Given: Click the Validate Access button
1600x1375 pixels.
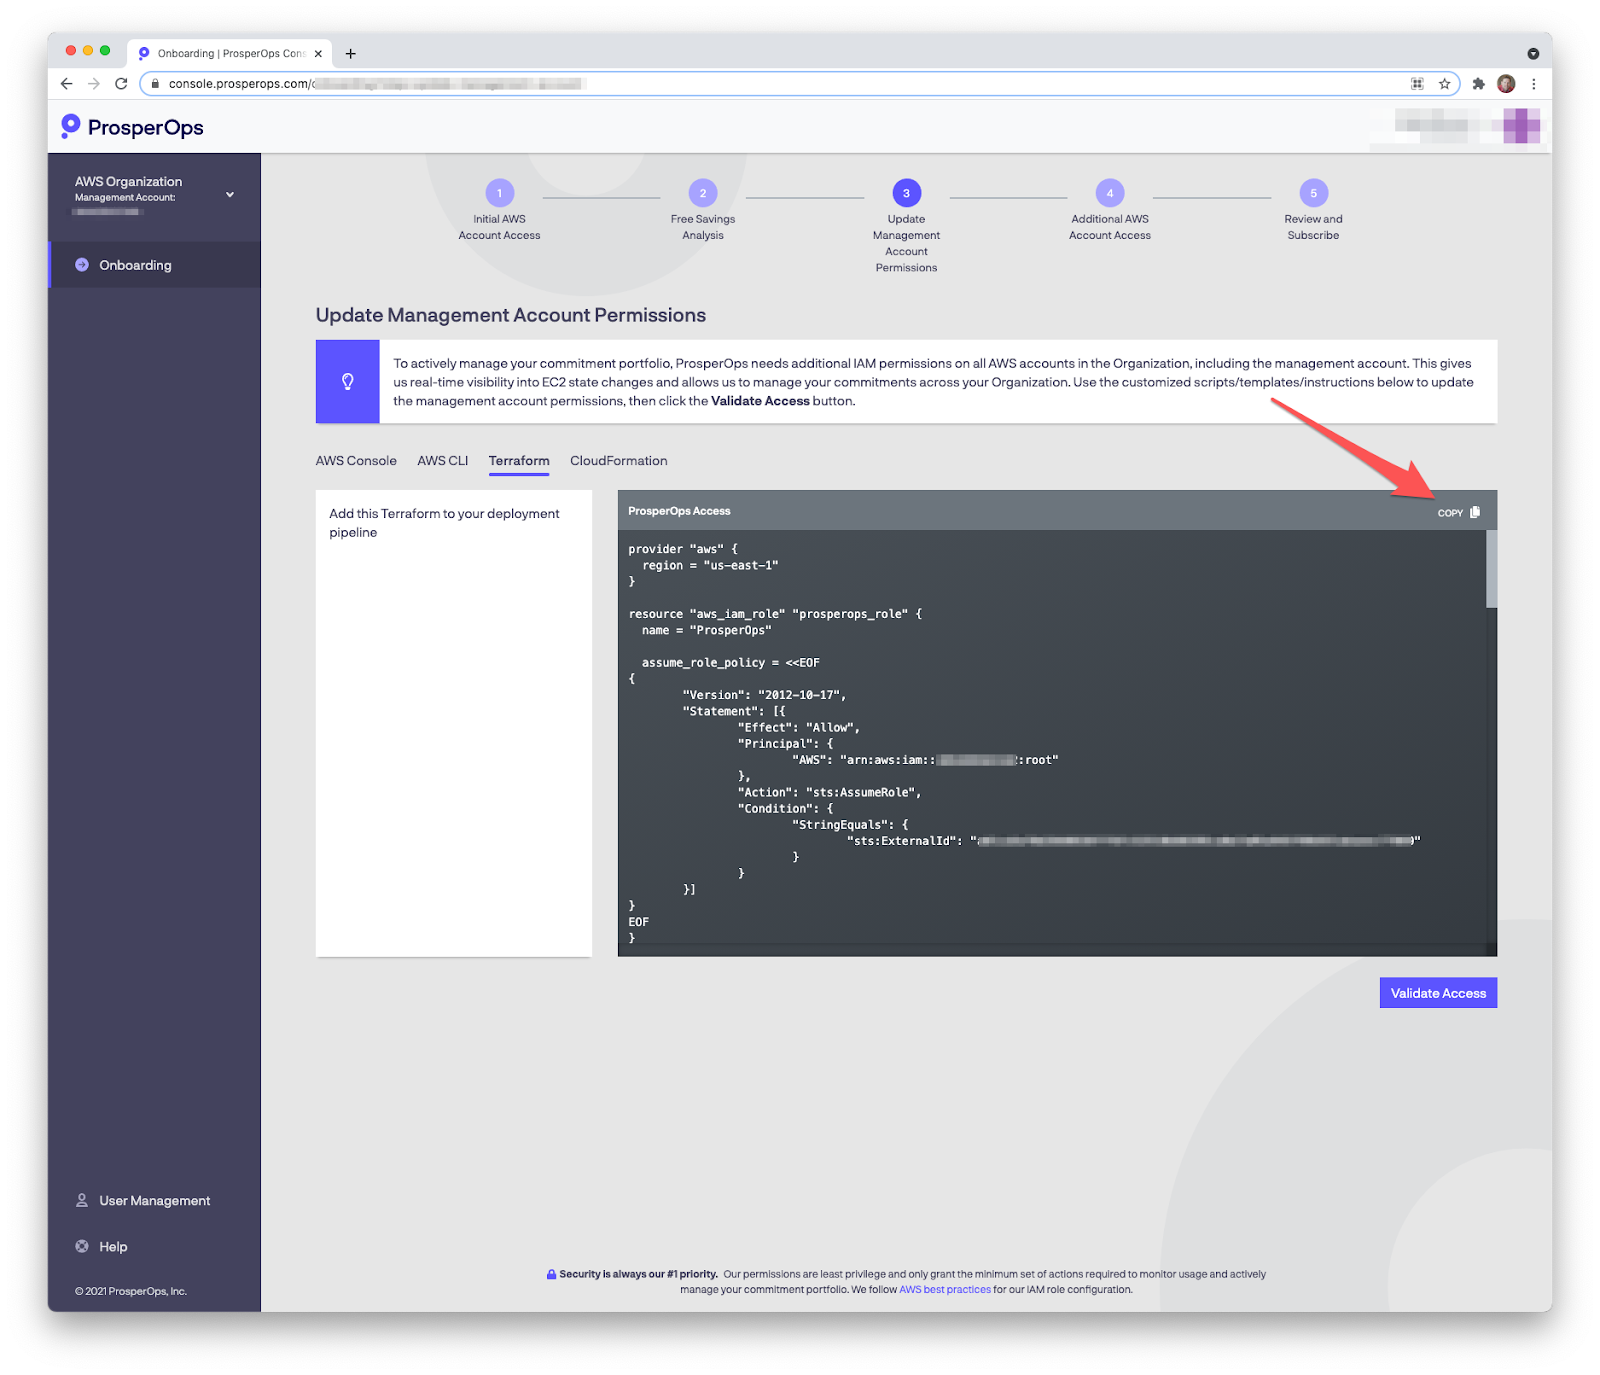Looking at the screenshot, I should click(x=1438, y=993).
